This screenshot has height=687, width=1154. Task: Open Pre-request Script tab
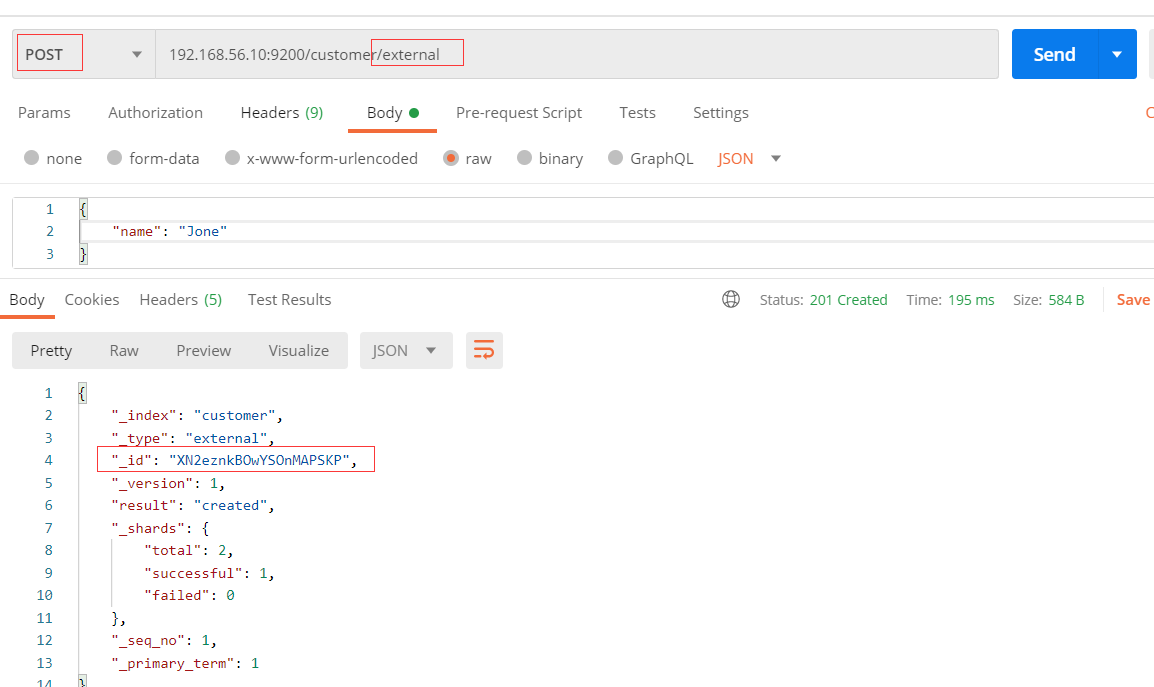(519, 113)
